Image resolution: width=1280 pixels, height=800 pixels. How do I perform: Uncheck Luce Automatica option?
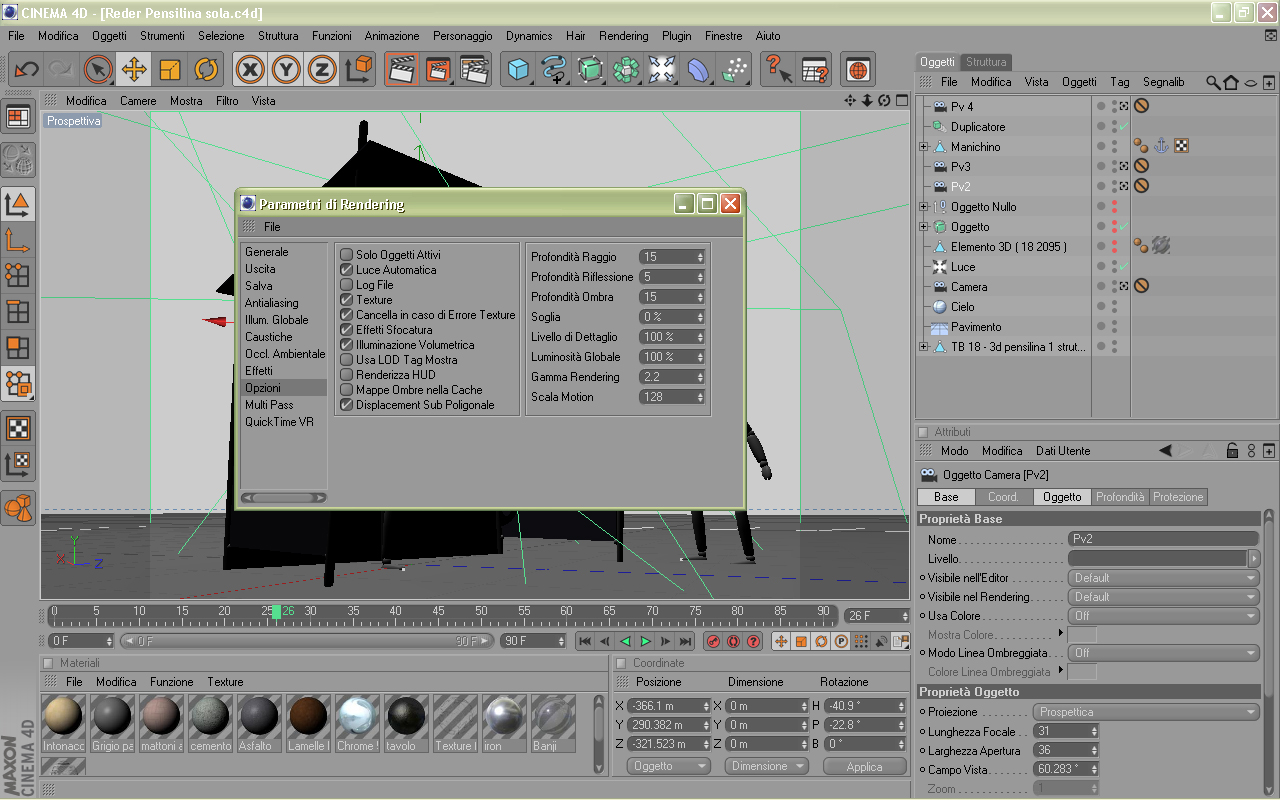point(347,270)
